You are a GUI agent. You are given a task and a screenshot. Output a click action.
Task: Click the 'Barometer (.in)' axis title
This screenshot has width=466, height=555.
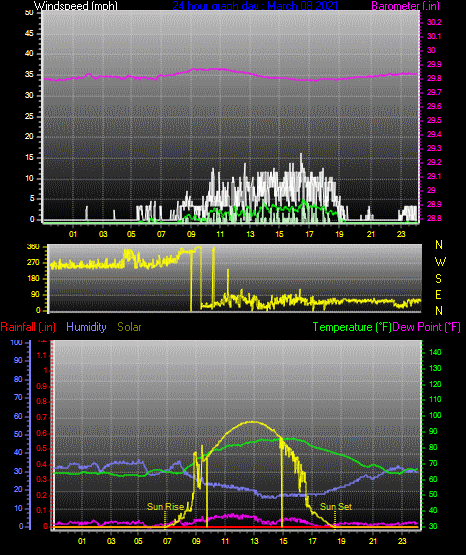[x=405, y=6]
